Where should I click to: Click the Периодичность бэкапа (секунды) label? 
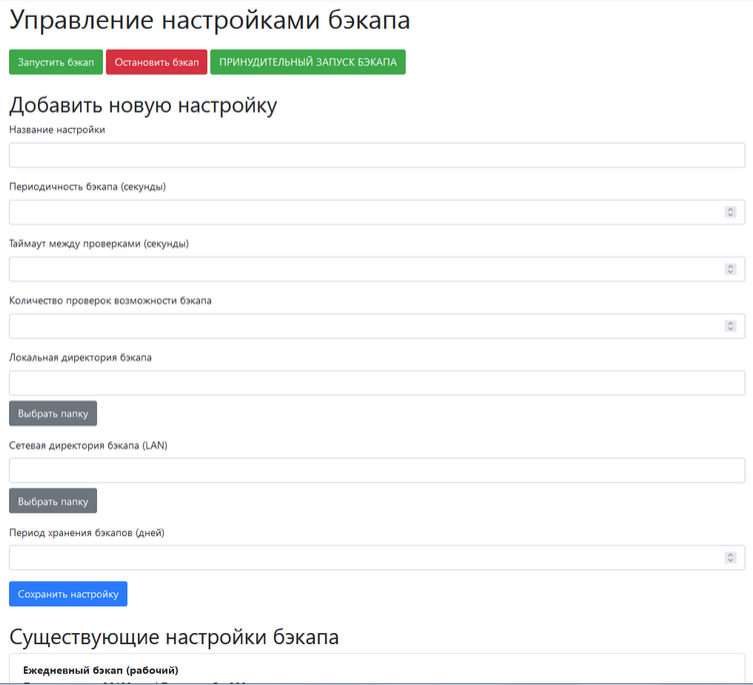[87, 187]
